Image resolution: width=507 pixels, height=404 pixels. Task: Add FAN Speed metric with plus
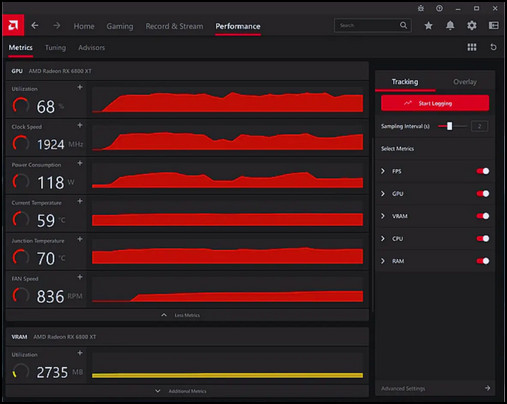(x=80, y=277)
